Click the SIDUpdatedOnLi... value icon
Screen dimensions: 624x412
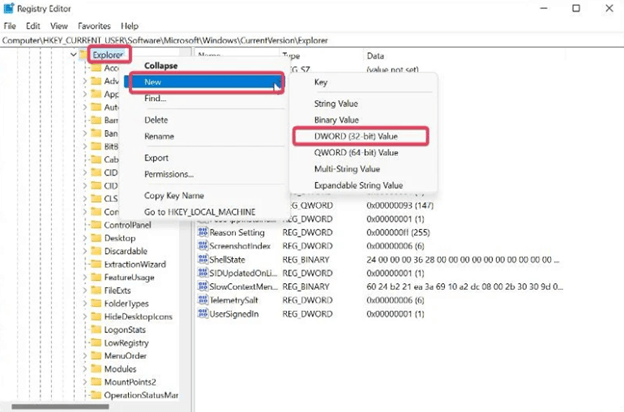203,273
